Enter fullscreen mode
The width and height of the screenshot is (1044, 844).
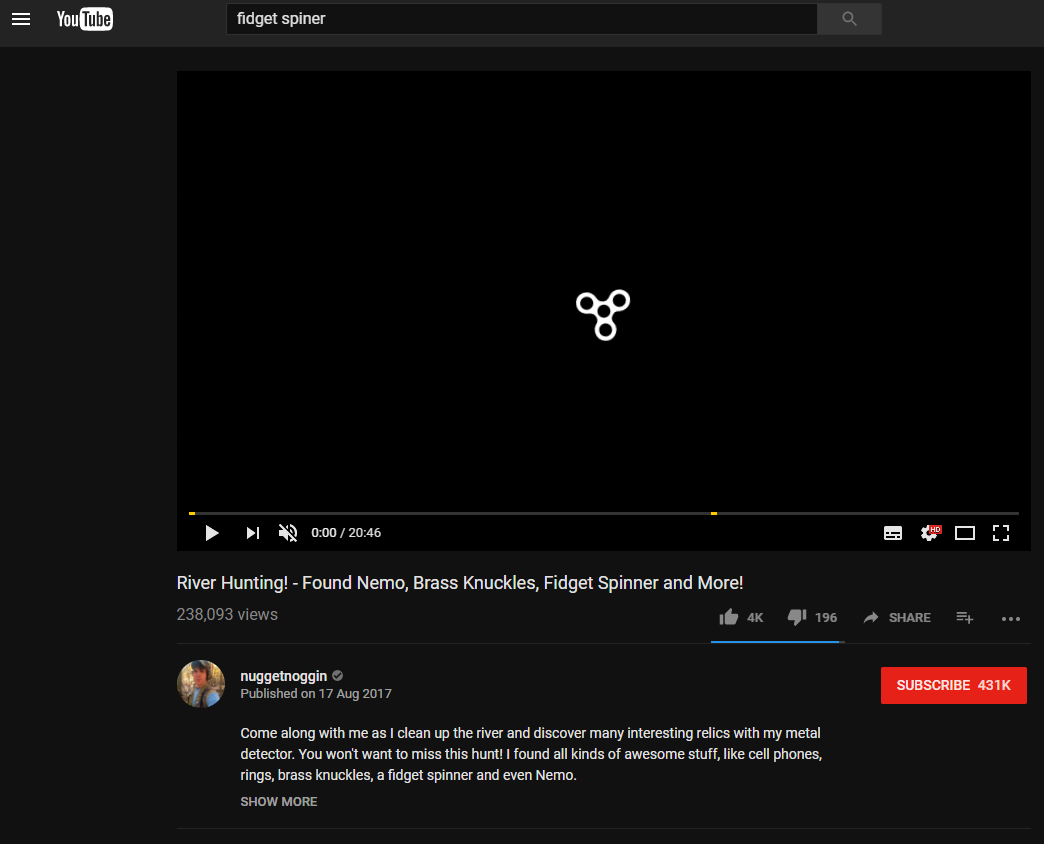1001,532
